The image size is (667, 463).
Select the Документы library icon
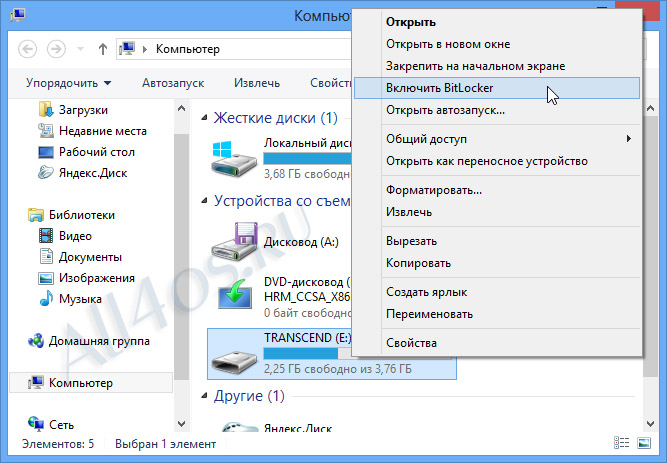(46, 257)
